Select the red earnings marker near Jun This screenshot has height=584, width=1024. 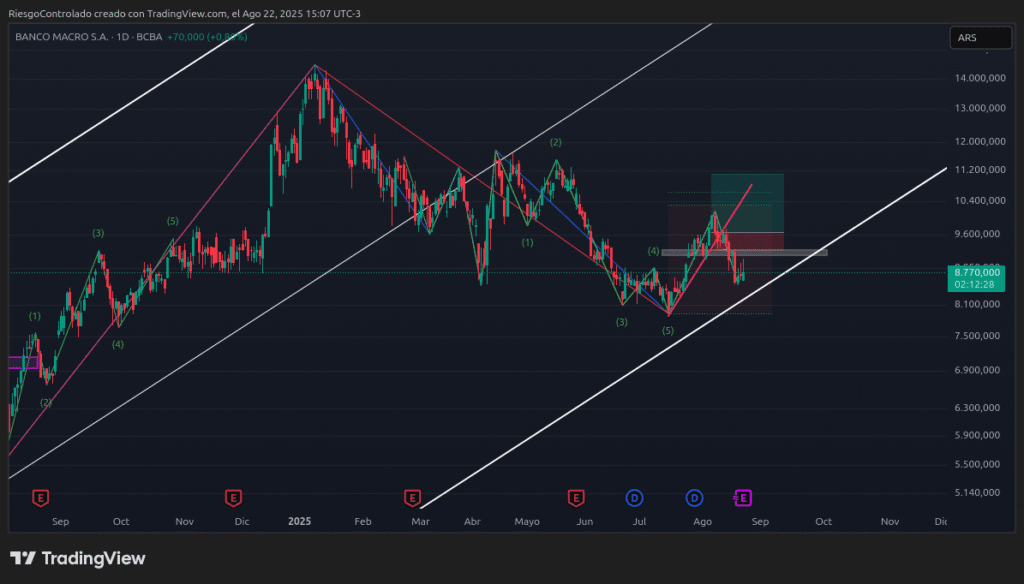(x=575, y=497)
